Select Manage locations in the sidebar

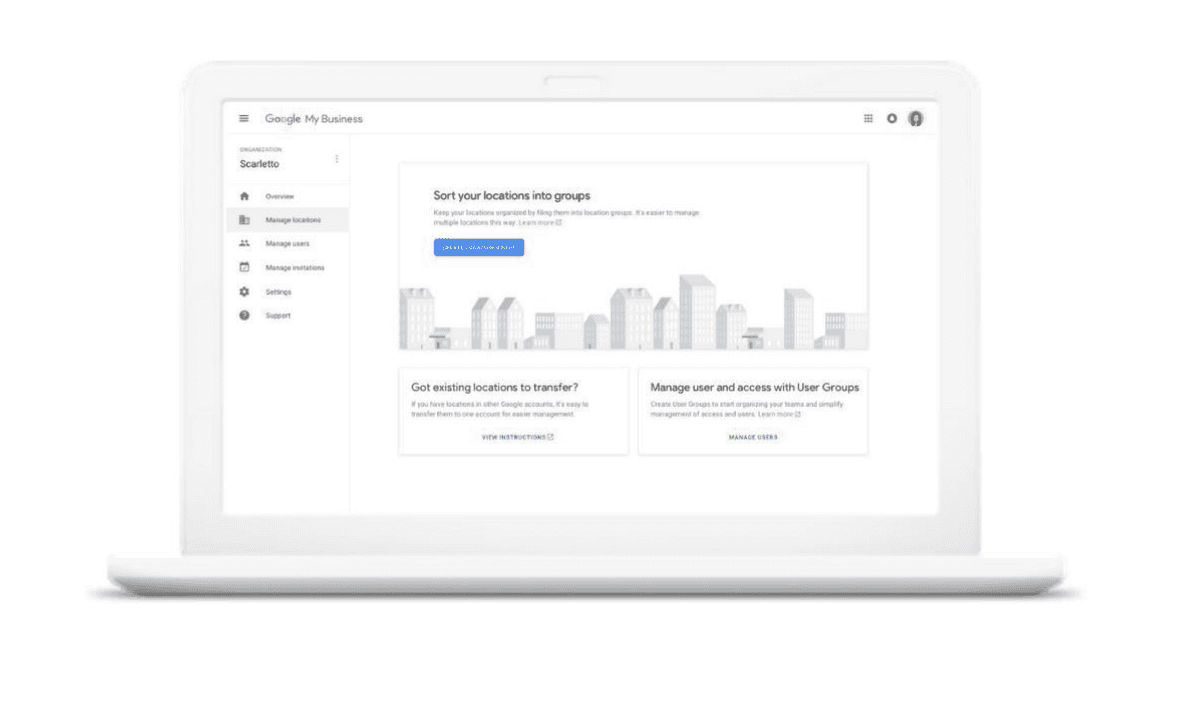293,220
